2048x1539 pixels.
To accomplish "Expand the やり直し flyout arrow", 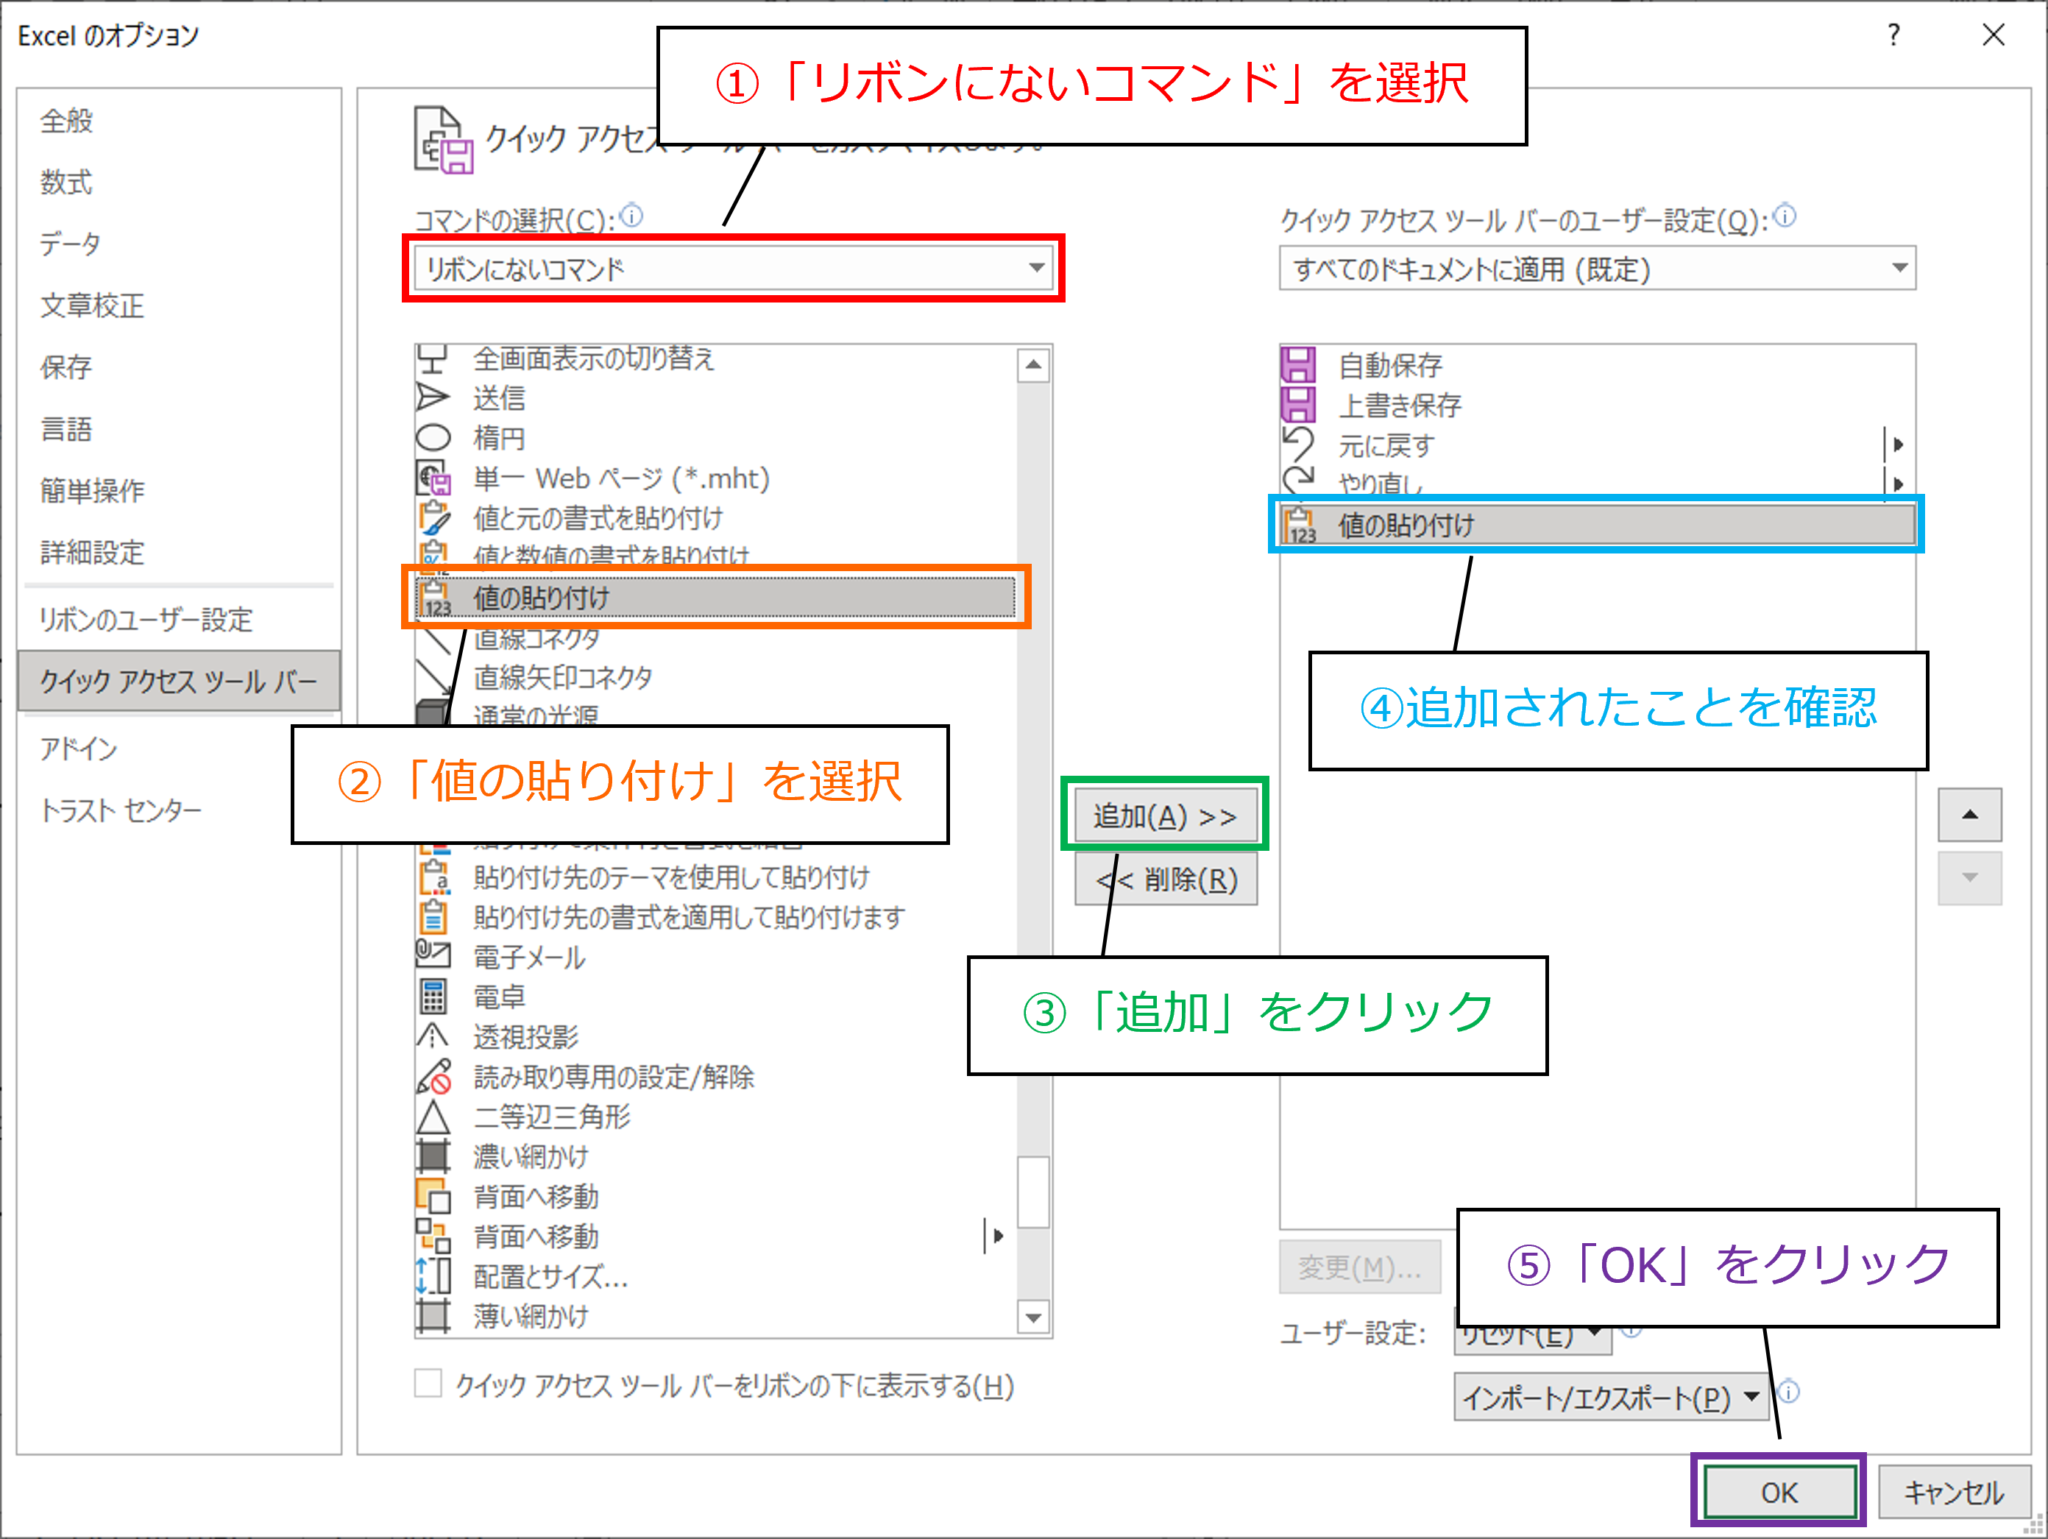I will point(1900,485).
